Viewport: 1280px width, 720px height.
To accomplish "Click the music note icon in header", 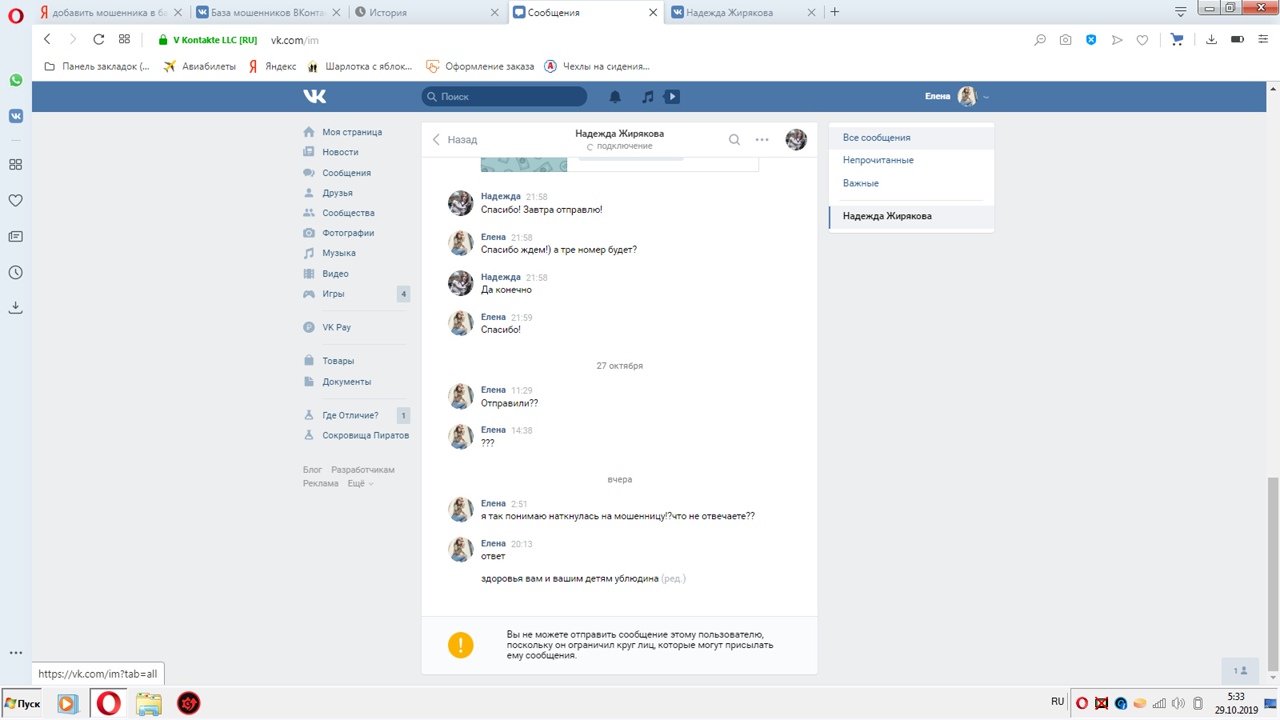I will [647, 97].
